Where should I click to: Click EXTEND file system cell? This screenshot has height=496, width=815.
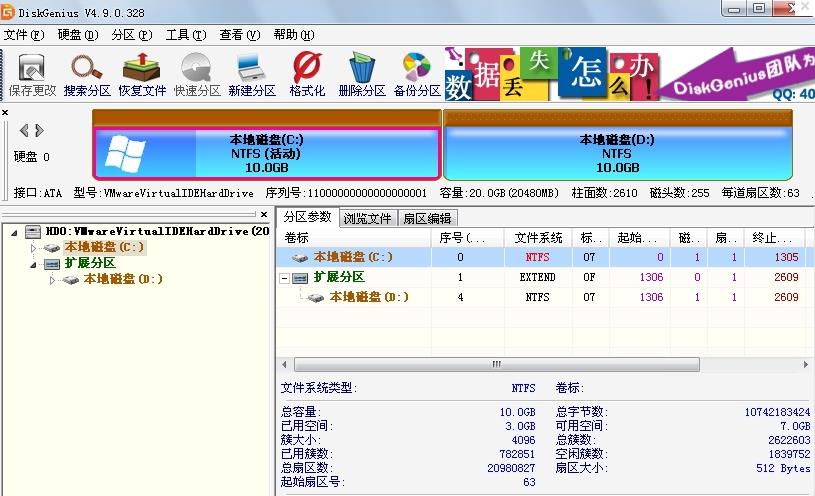pyautogui.click(x=537, y=277)
